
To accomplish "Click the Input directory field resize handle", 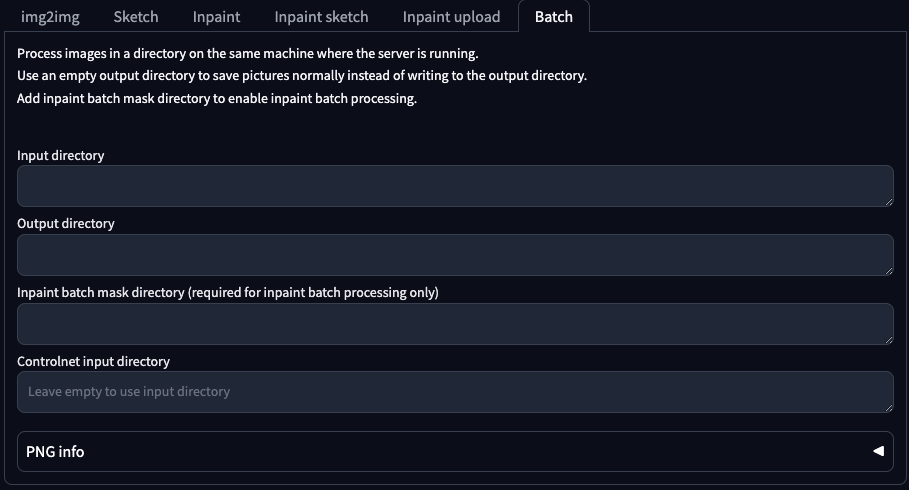I will [888, 201].
